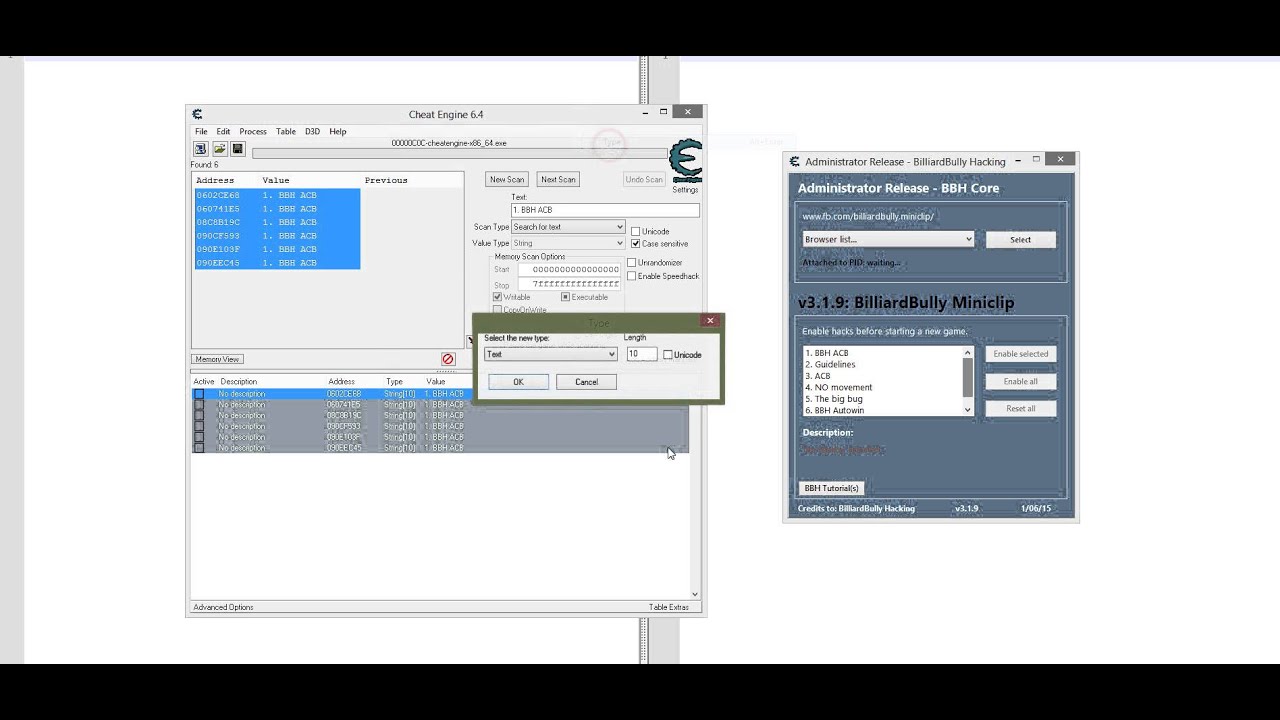
Task: Toggle the Executable memory option
Action: pos(566,297)
